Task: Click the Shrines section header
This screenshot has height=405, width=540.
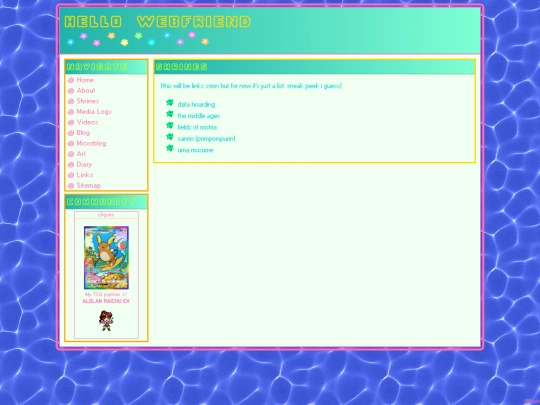Action: click(x=314, y=67)
